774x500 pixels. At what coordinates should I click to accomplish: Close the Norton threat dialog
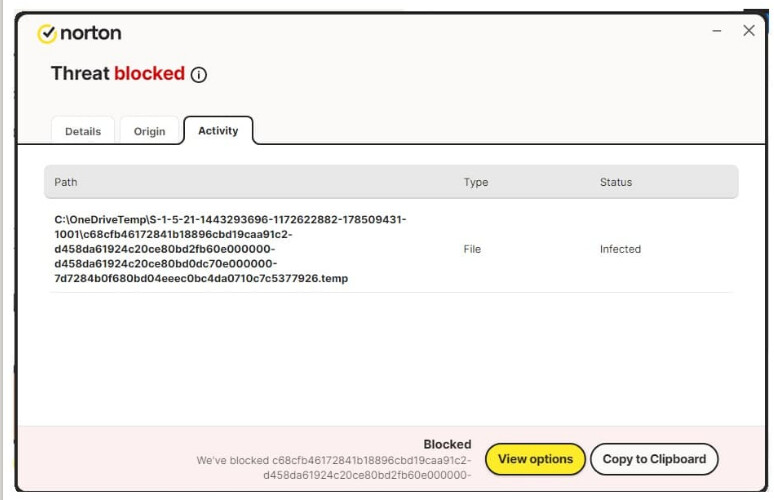click(749, 31)
